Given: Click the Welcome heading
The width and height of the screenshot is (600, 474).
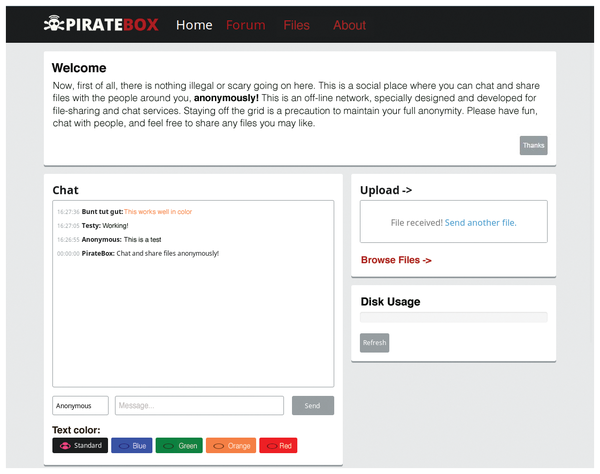Looking at the screenshot, I should pos(79,68).
